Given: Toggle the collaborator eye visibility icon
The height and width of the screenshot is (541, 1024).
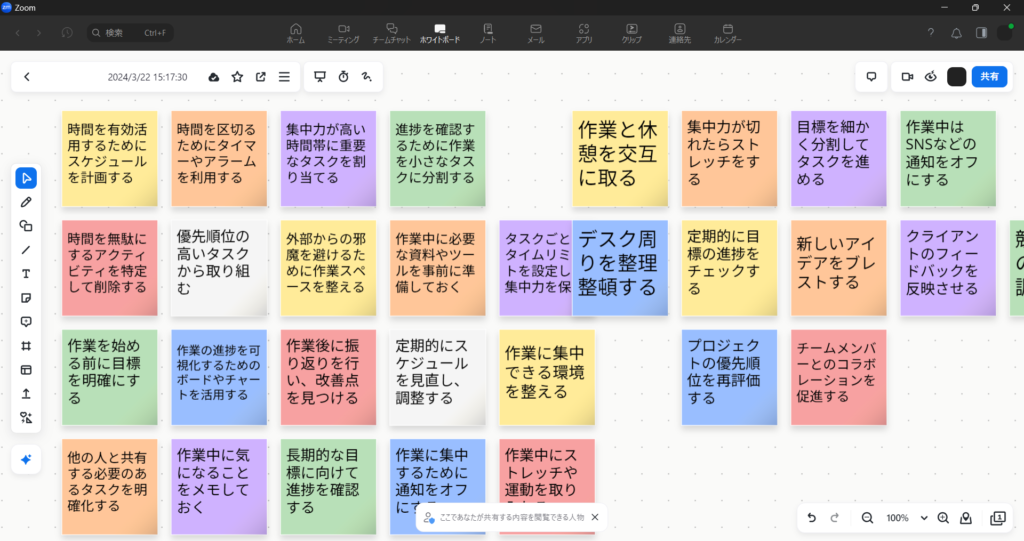Looking at the screenshot, I should [x=931, y=77].
